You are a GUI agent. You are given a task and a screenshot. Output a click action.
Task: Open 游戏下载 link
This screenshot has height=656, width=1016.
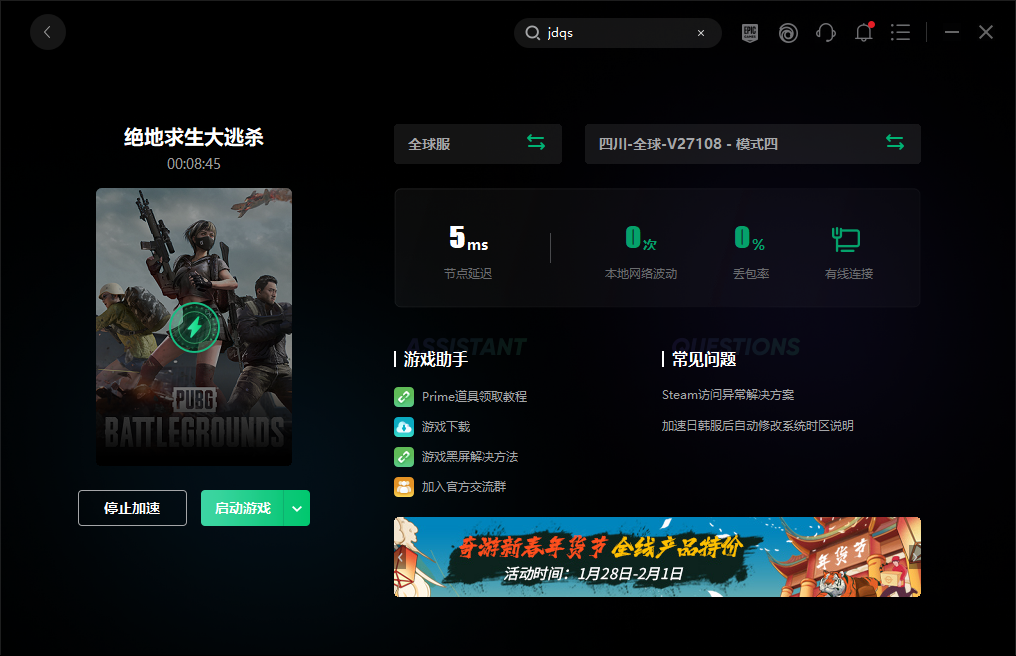446,427
